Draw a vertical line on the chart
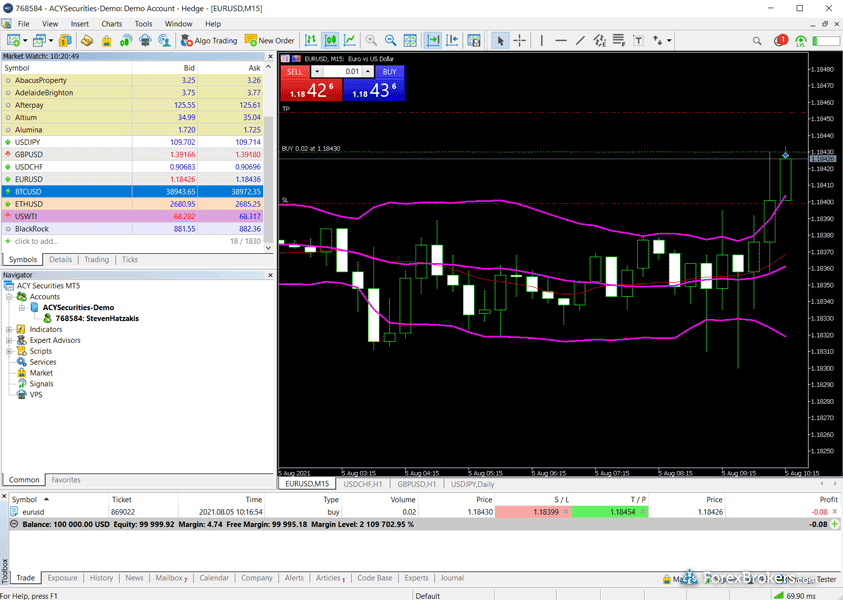The image size is (843, 600). (x=541, y=40)
